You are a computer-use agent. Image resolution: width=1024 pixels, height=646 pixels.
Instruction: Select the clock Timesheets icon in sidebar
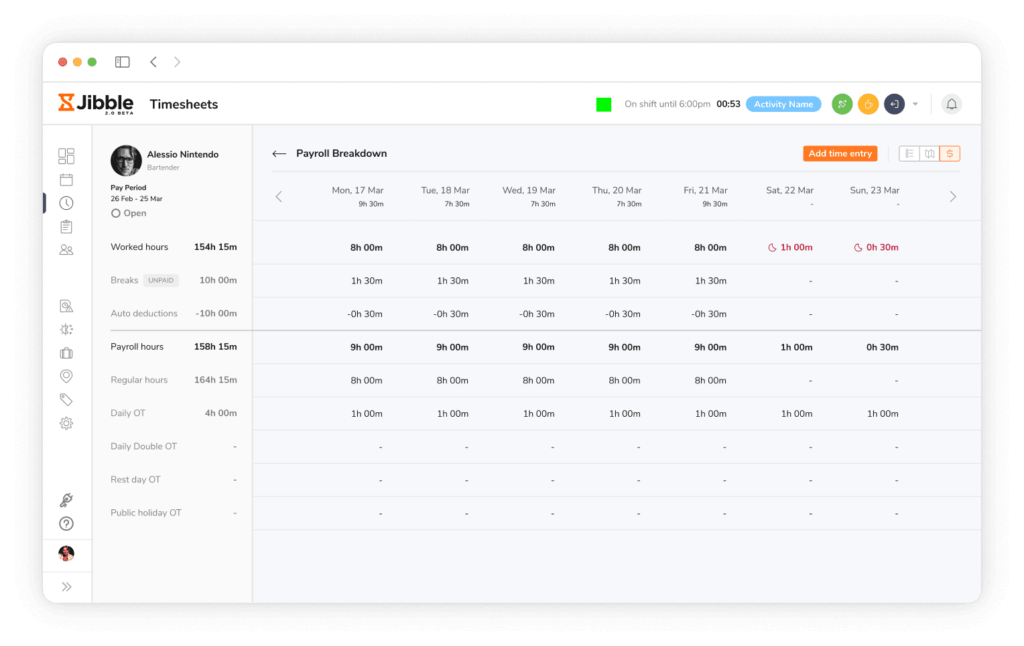[66, 202]
